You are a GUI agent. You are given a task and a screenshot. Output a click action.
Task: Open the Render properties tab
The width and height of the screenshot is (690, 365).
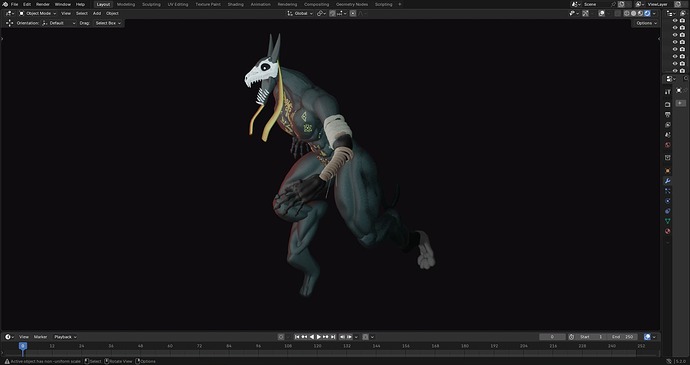668,105
